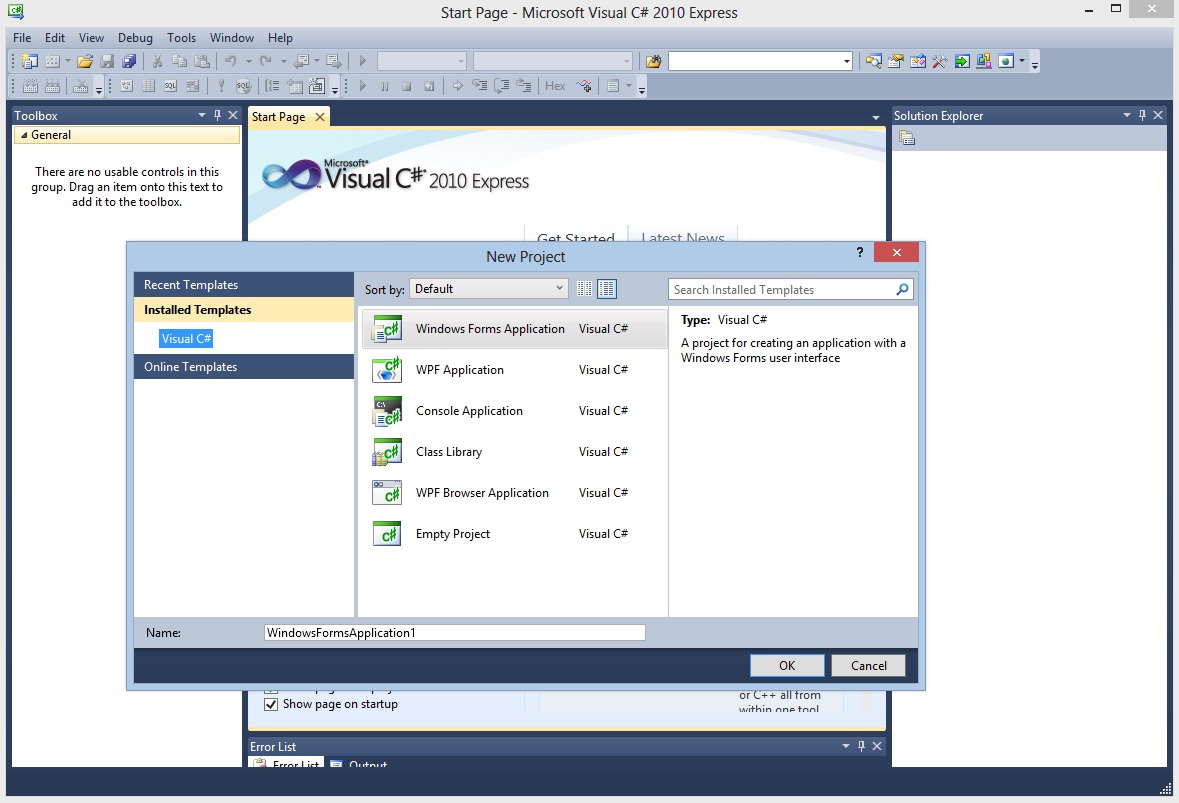This screenshot has height=803, width=1179.
Task: Click the Step Out debug icon
Action: click(x=523, y=86)
